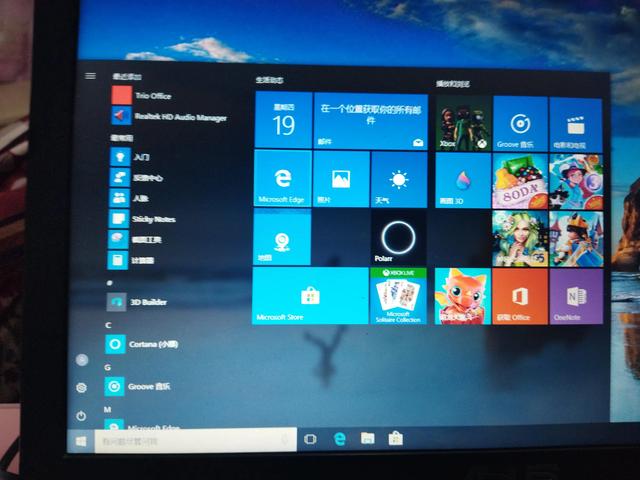640x480 pixels.
Task: Open the Mail live tile
Action: (371, 122)
